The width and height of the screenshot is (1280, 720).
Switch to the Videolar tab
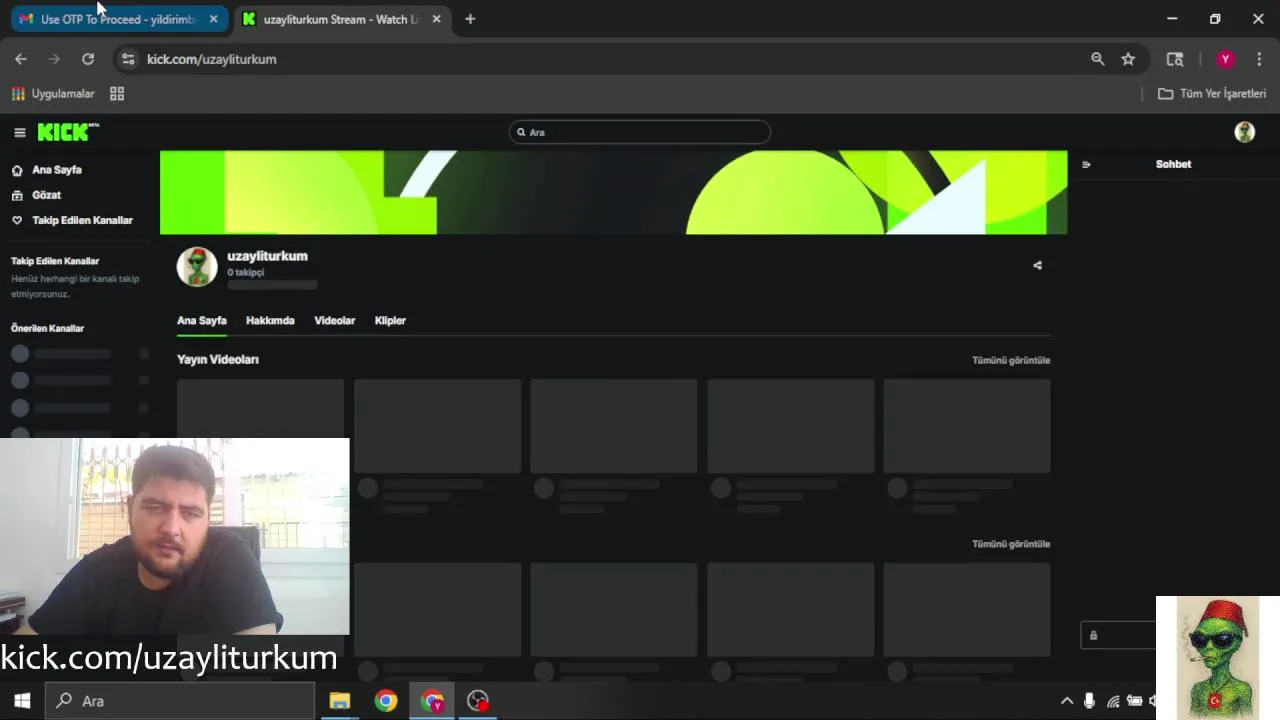334,320
